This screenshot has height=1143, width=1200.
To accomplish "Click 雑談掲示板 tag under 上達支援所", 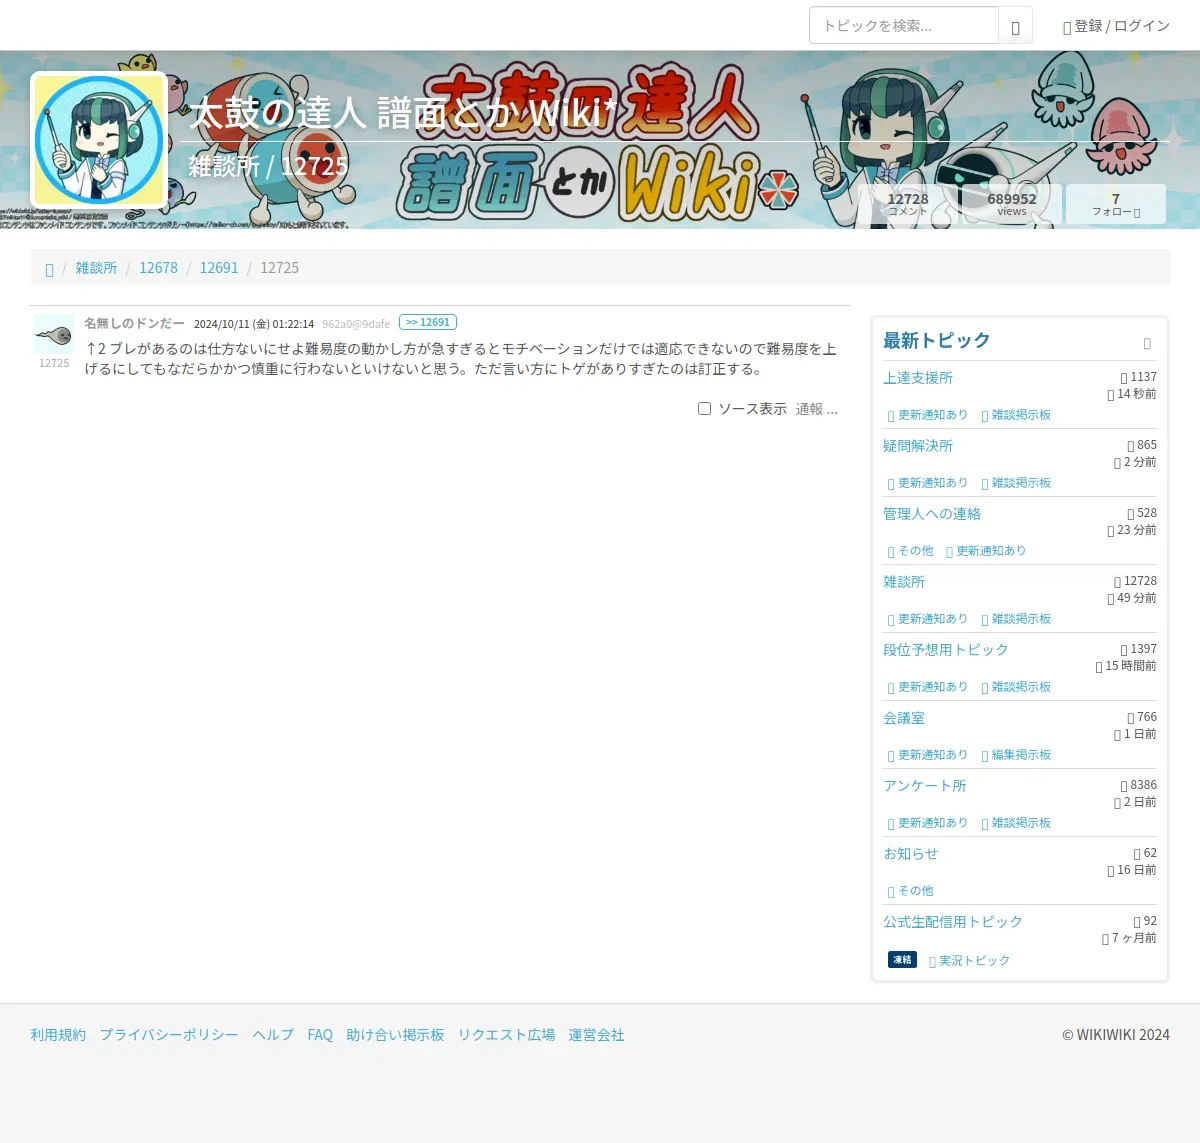I will click(1016, 415).
